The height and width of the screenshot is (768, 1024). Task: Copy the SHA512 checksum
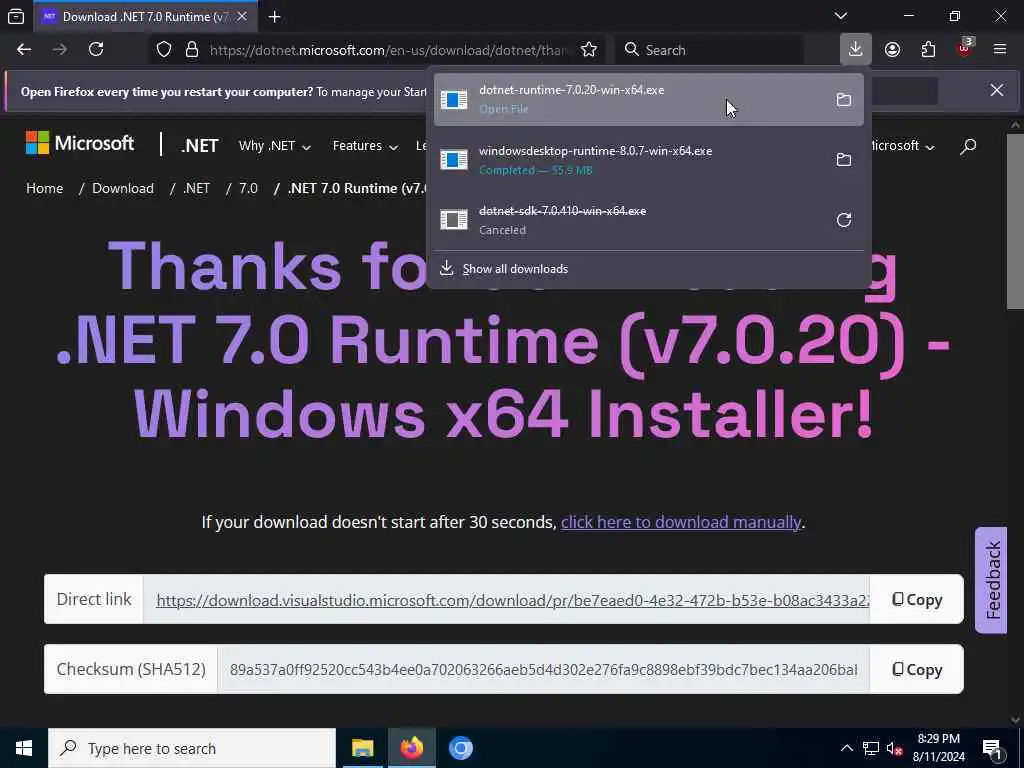(x=917, y=669)
